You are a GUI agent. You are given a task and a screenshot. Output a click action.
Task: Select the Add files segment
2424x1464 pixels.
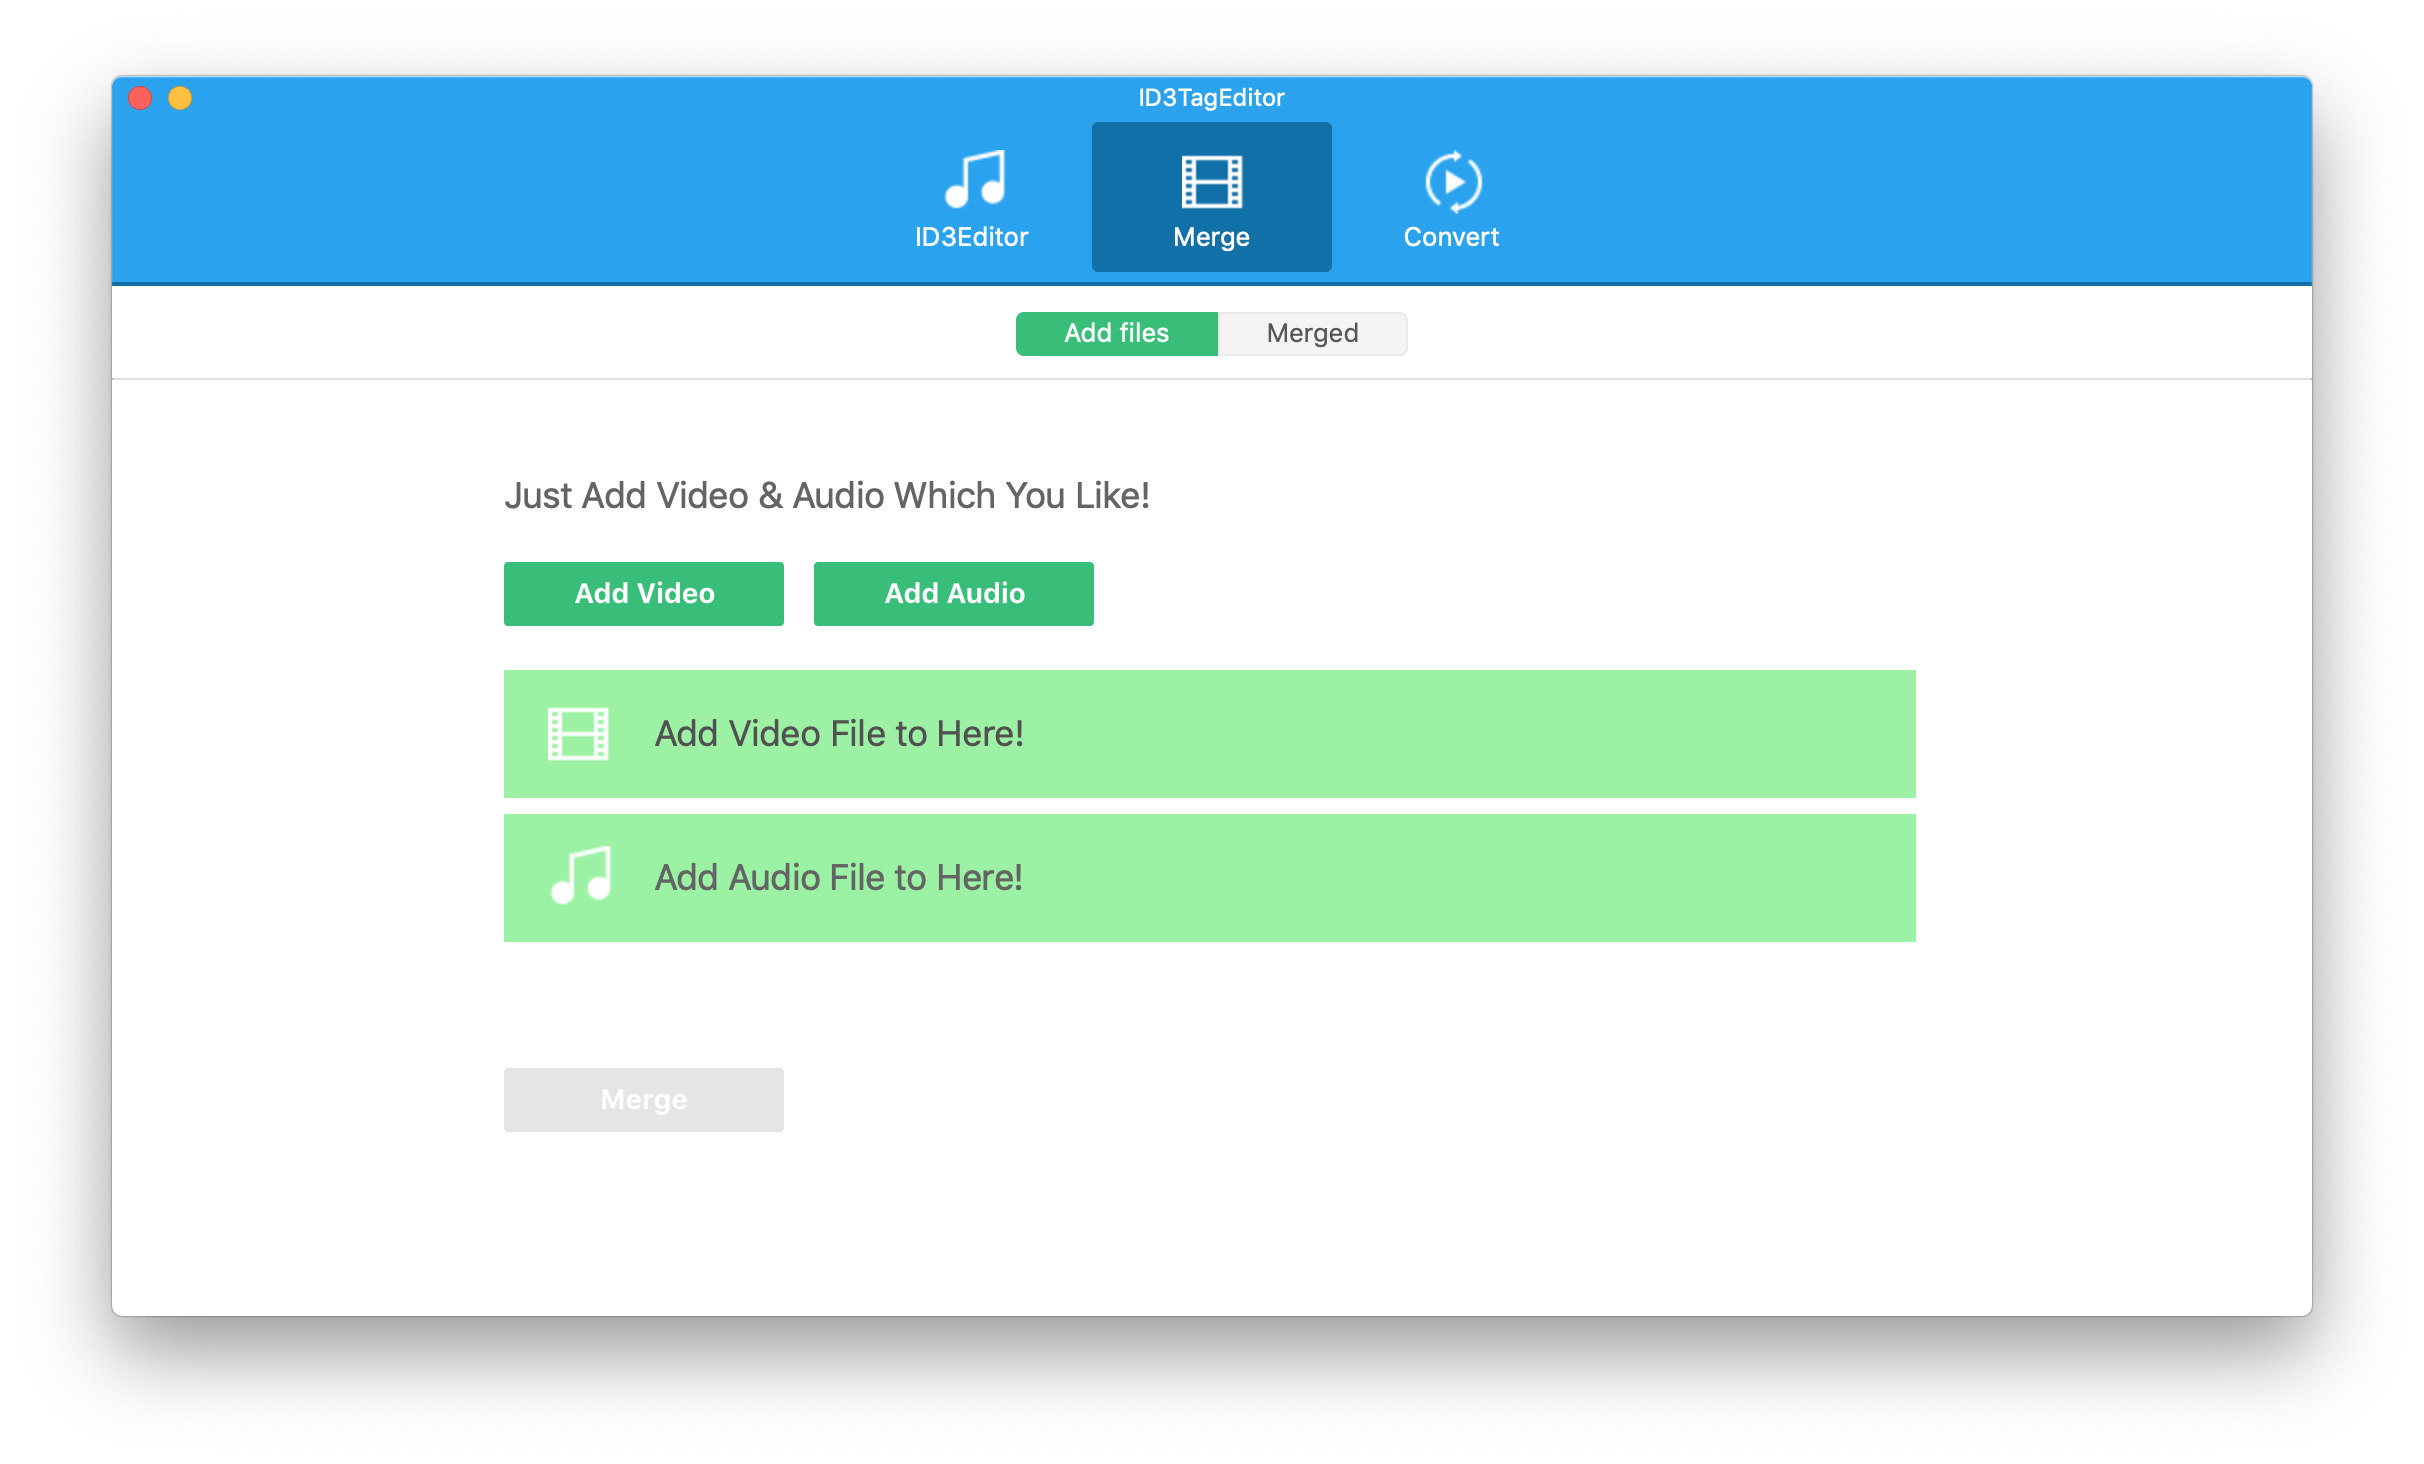point(1116,333)
